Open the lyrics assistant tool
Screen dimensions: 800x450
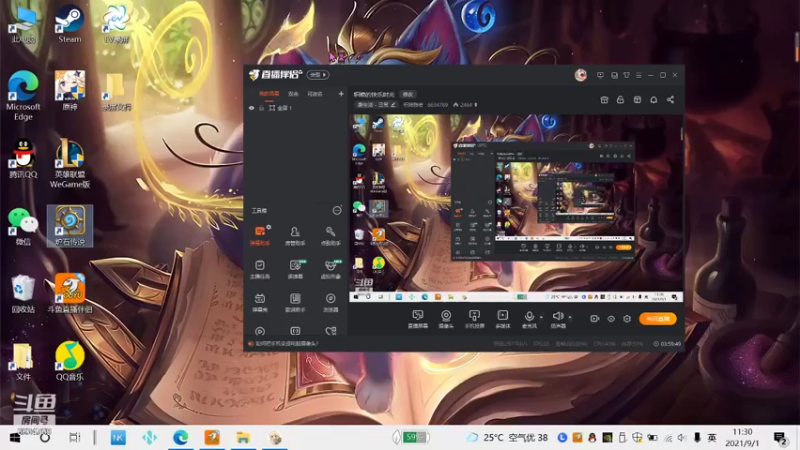click(295, 303)
